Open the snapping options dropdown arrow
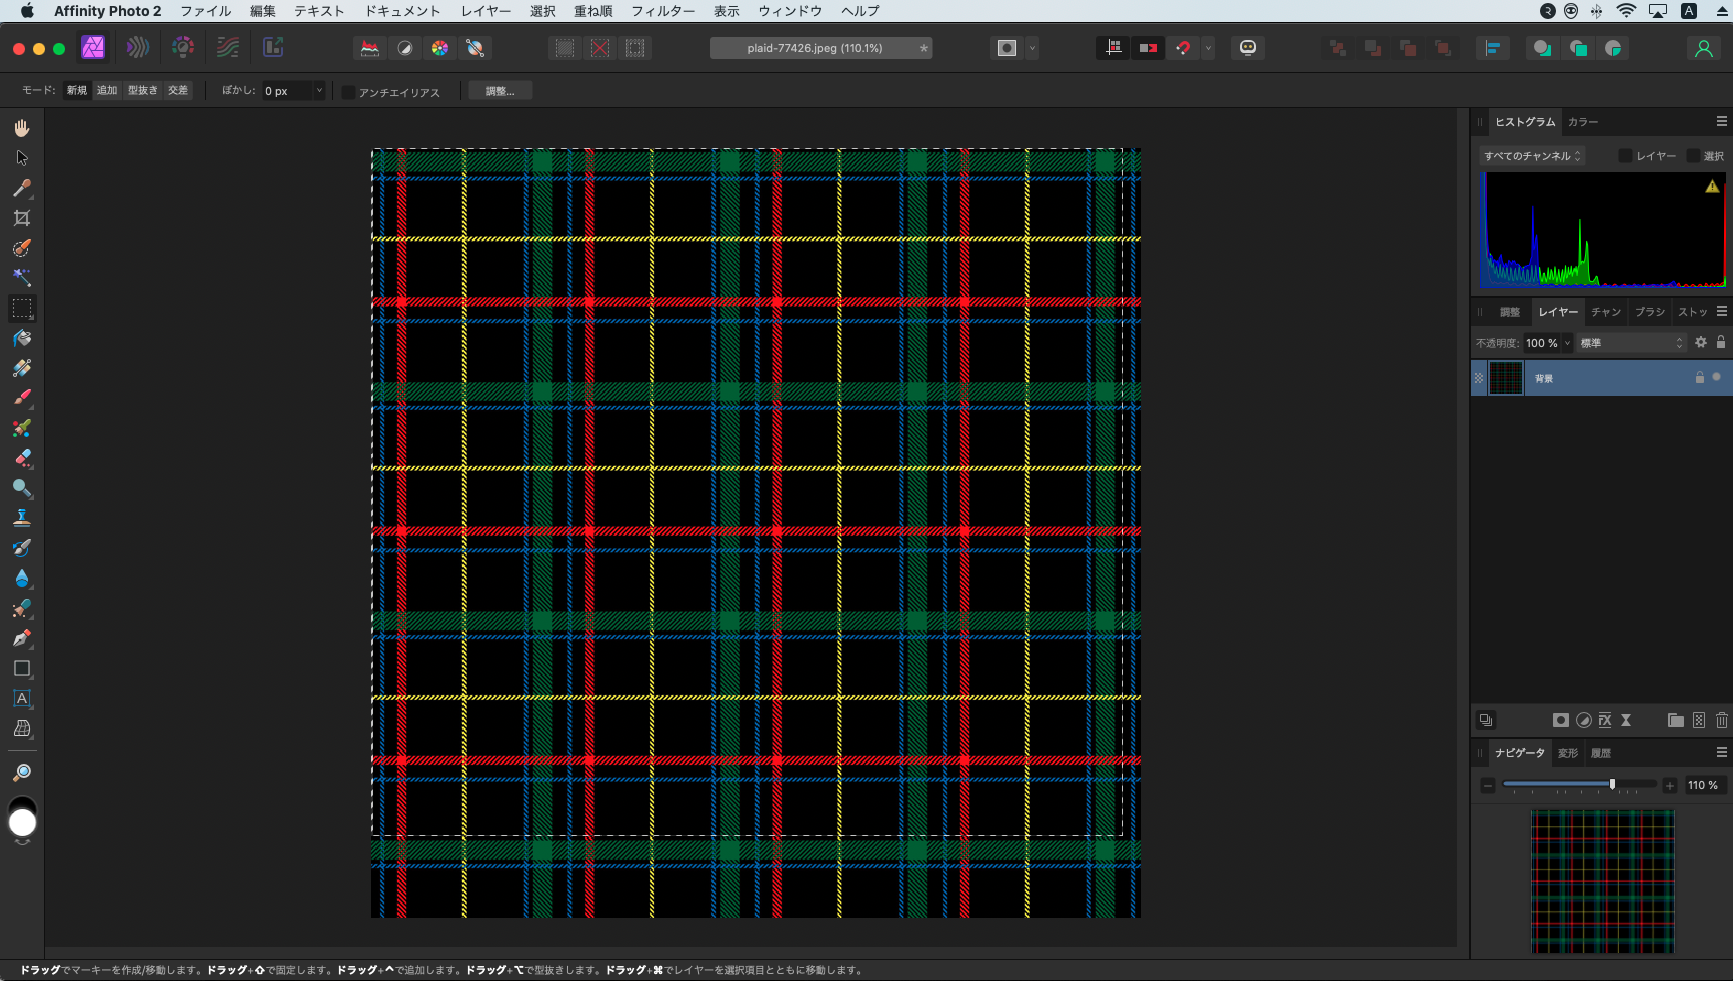 (x=1208, y=48)
